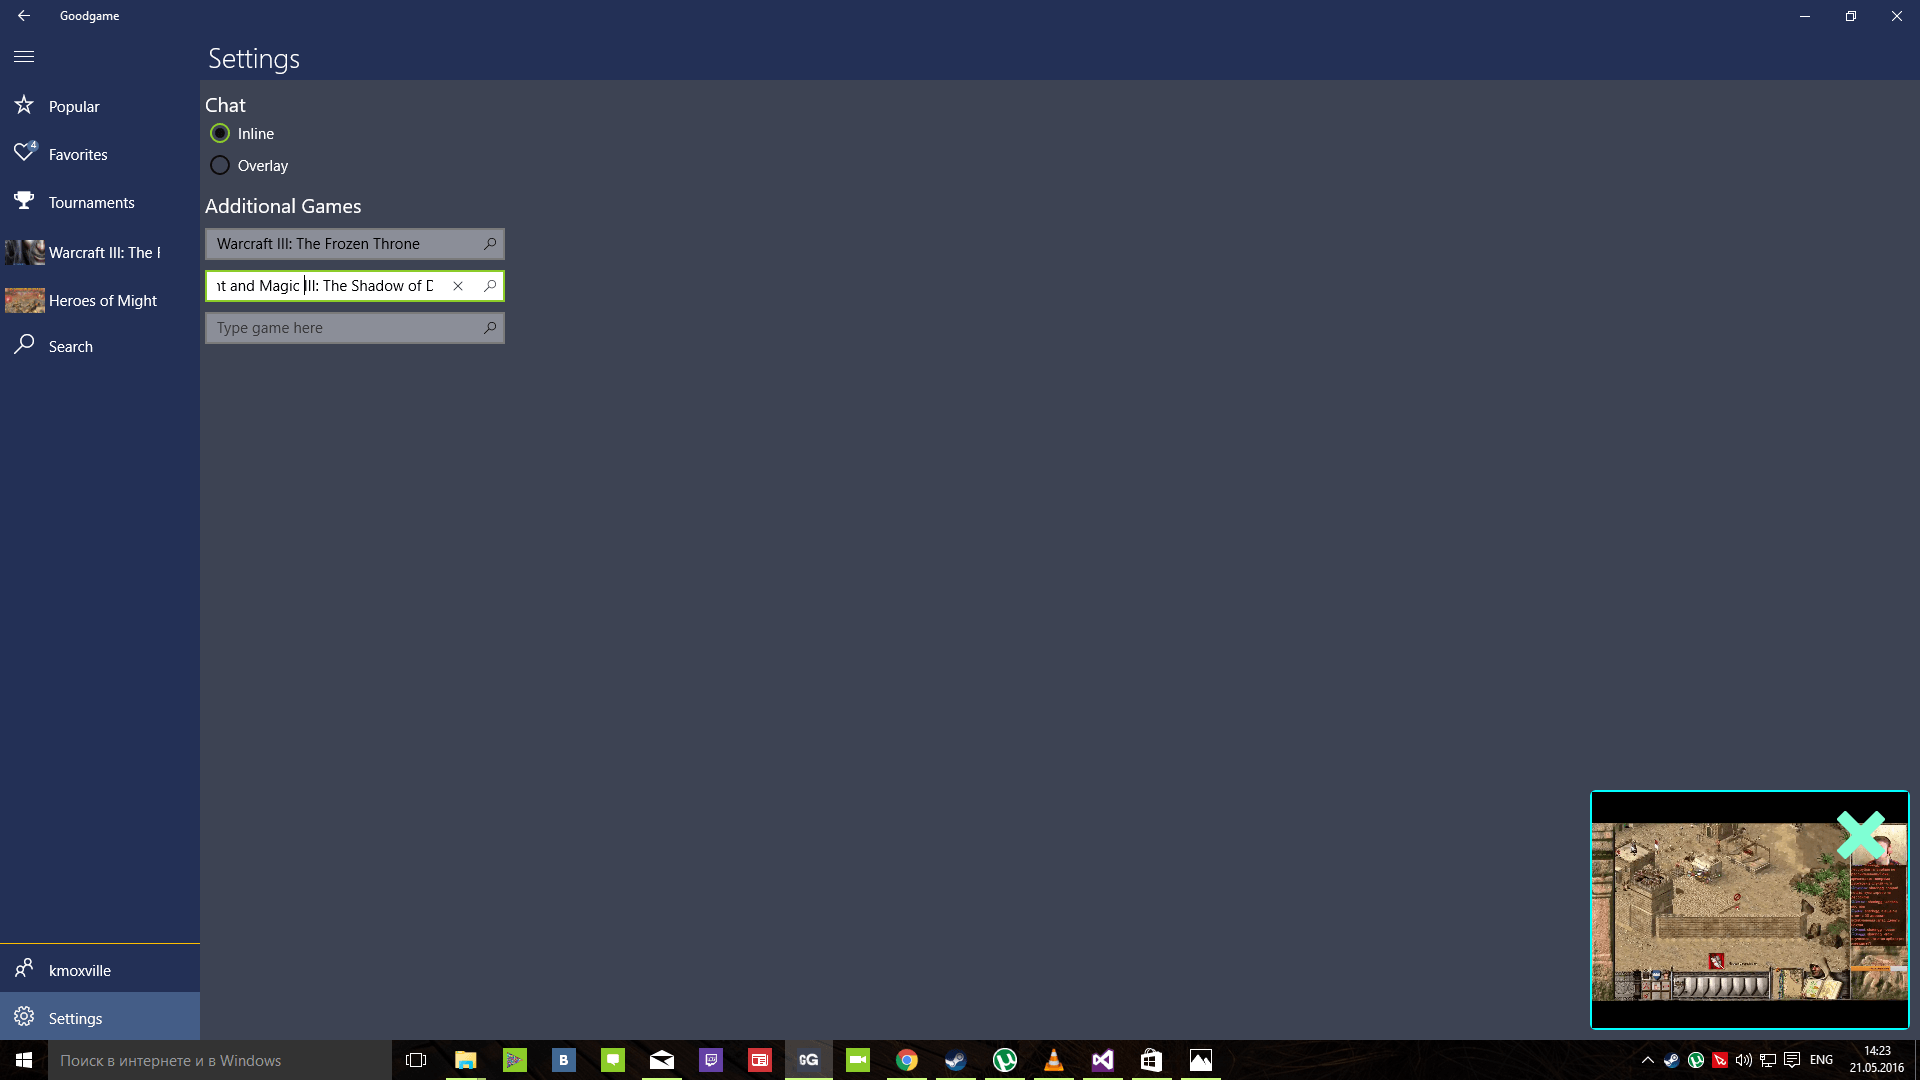
Task: Open Task View in taskbar
Action: [x=416, y=1060]
